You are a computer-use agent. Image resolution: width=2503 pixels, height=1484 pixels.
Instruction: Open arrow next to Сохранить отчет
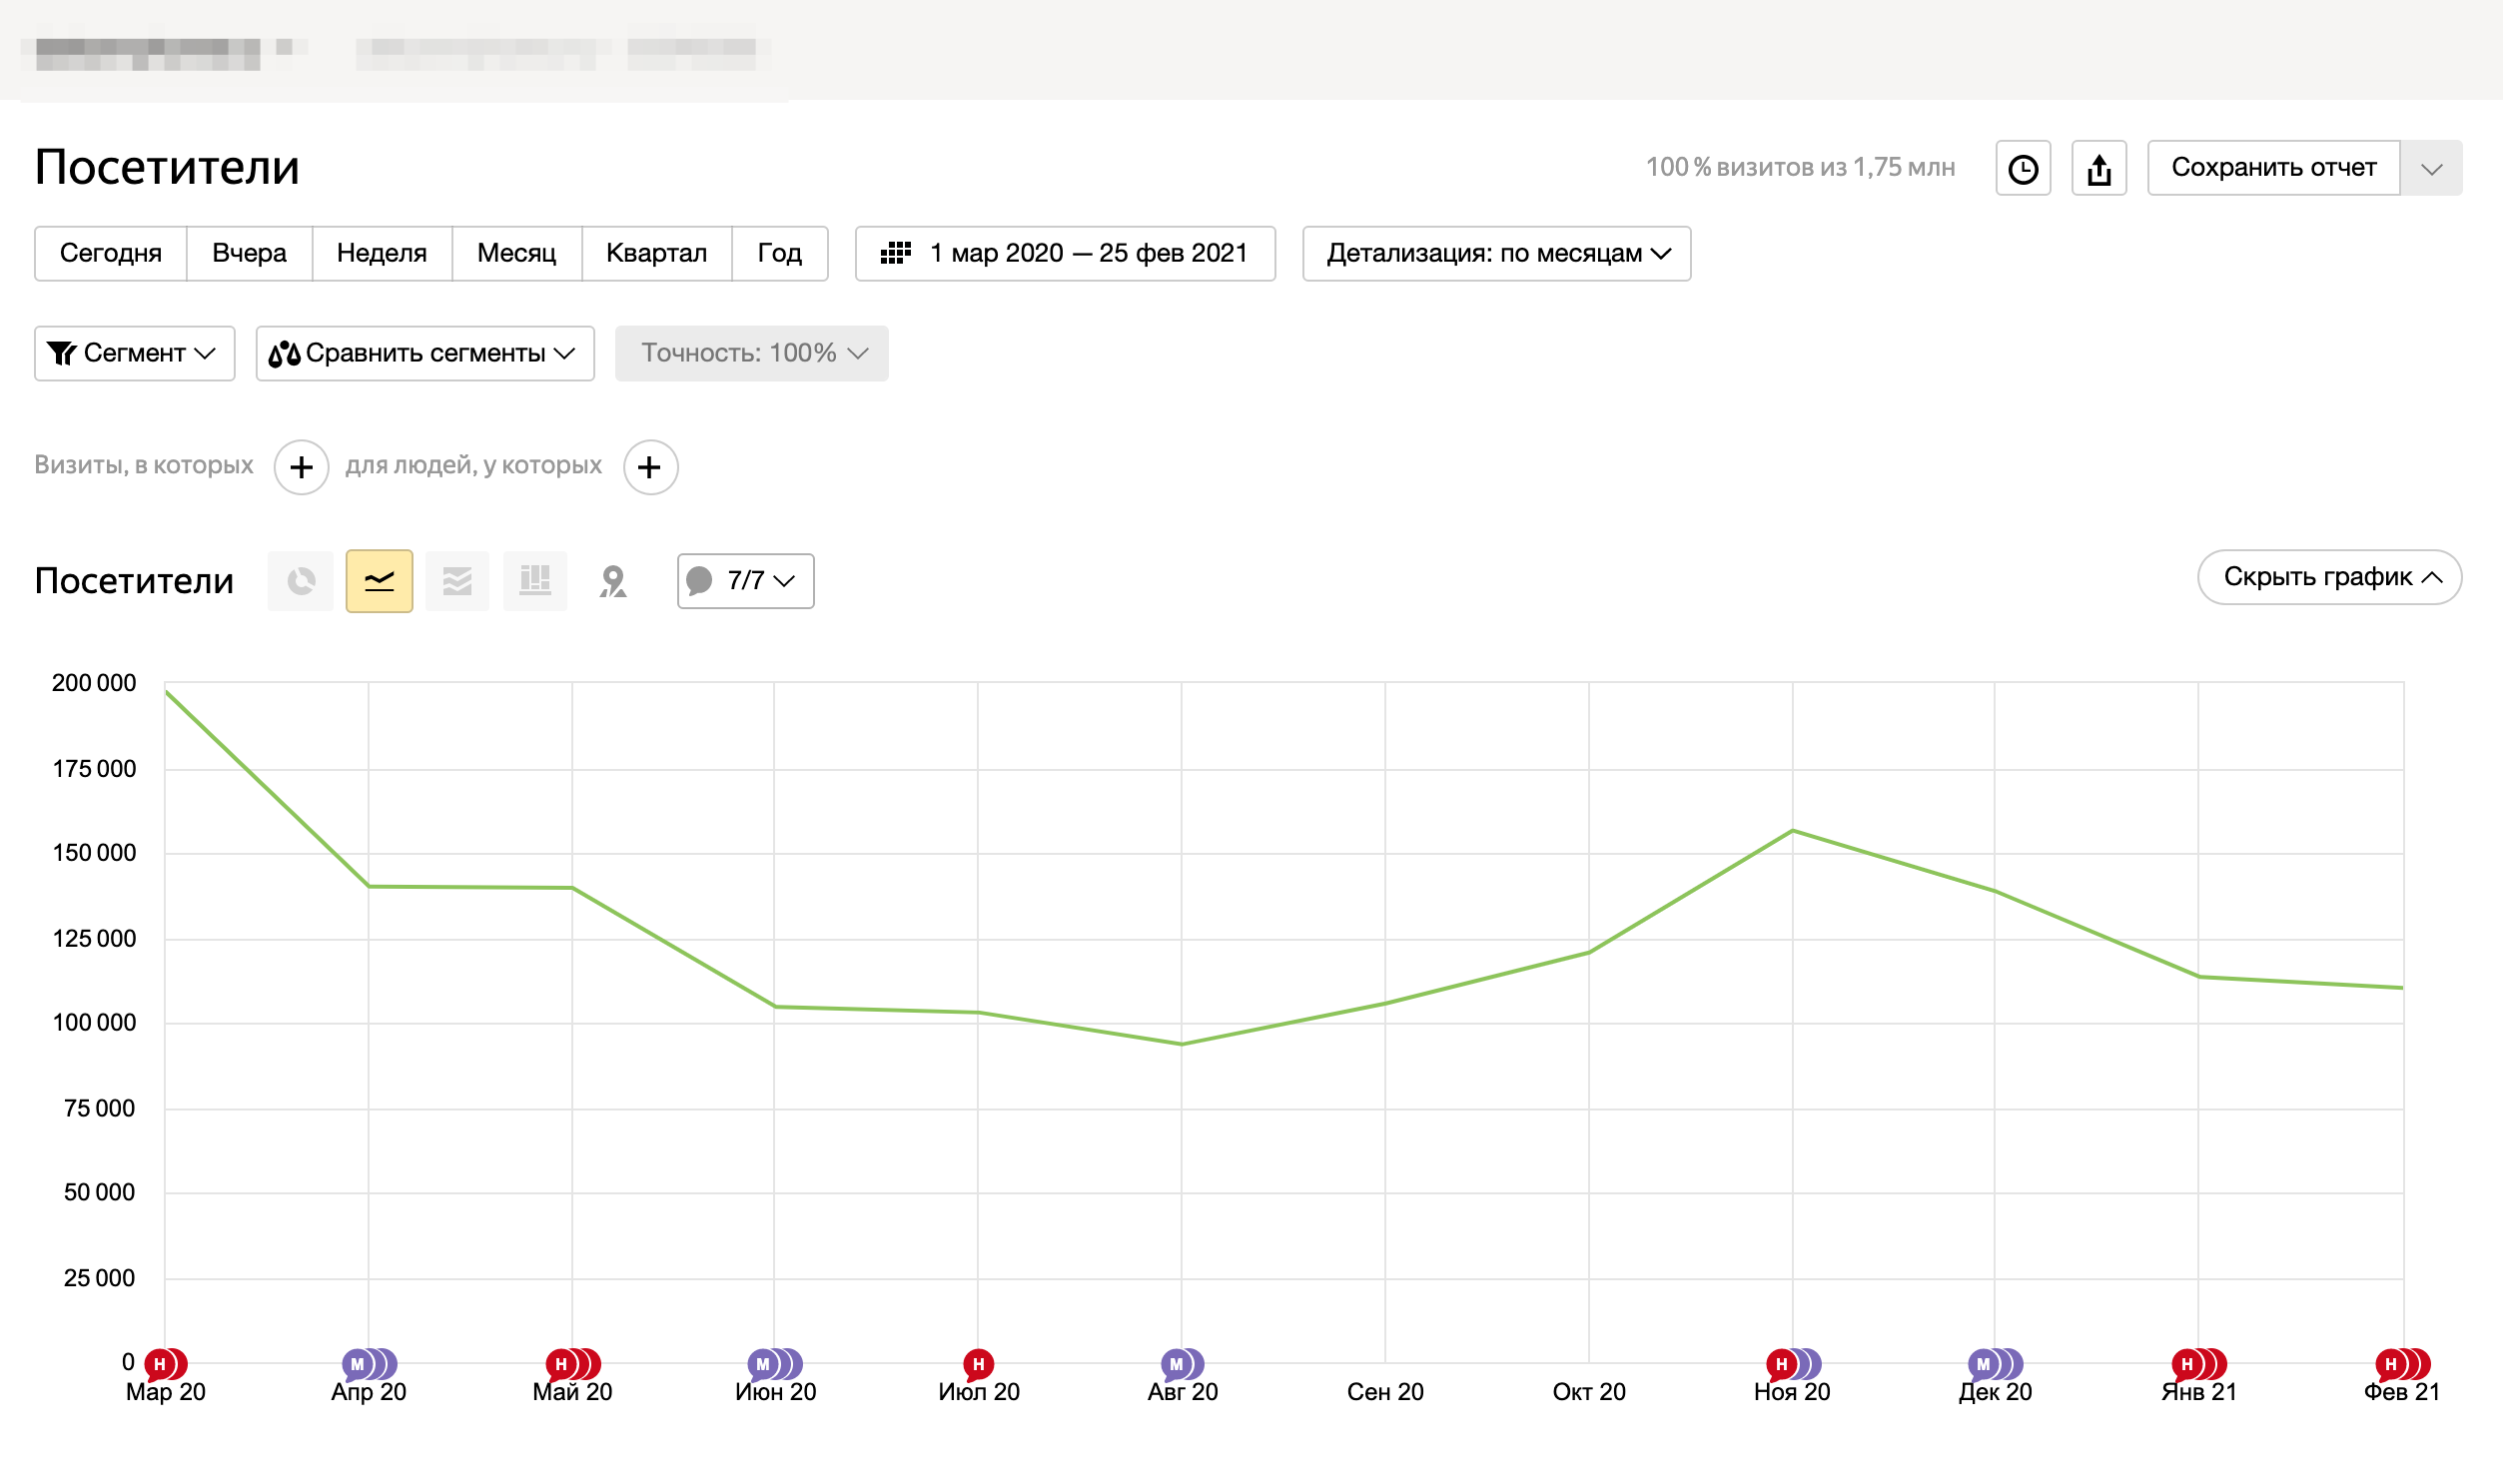(x=2431, y=168)
